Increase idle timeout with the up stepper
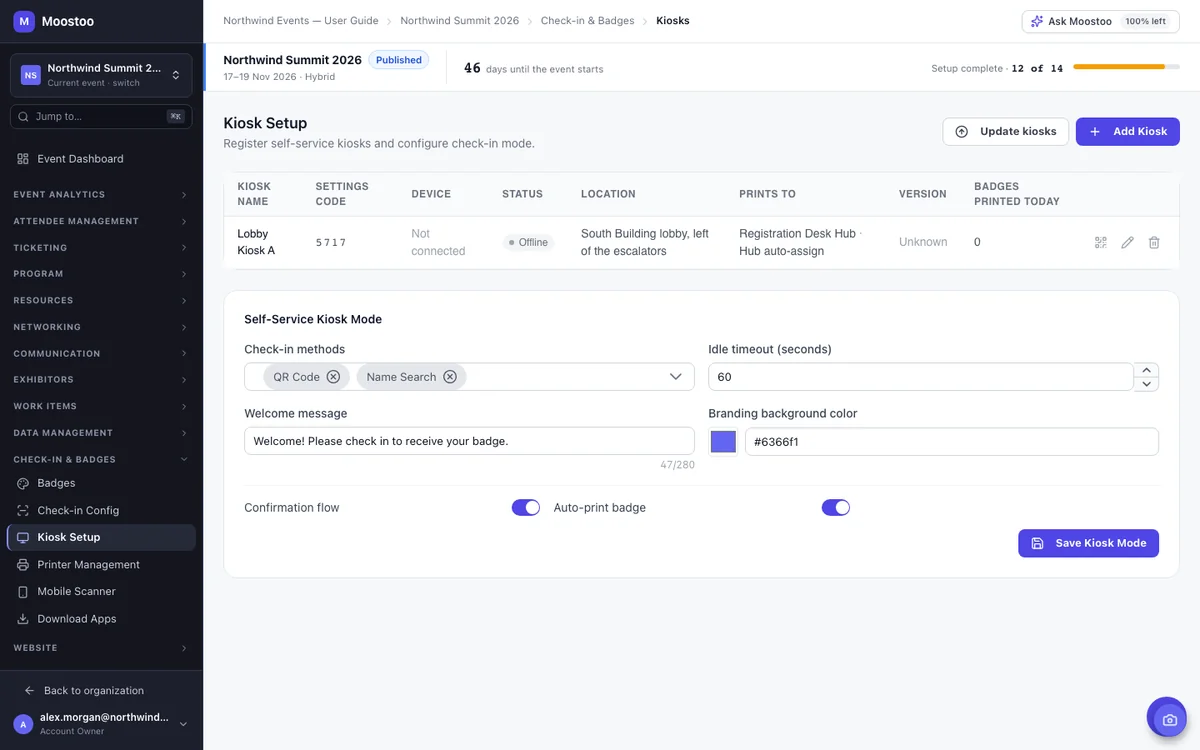The height and width of the screenshot is (750, 1200). [x=1148, y=370]
